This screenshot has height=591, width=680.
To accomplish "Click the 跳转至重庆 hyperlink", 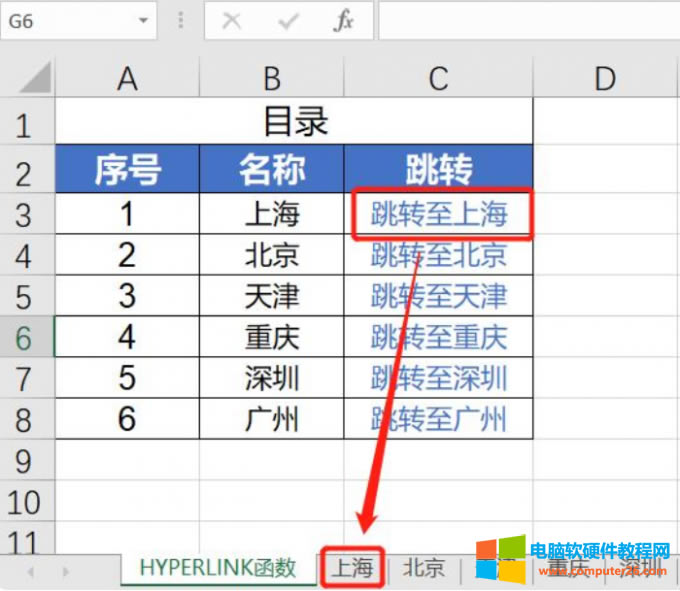I will [x=439, y=337].
